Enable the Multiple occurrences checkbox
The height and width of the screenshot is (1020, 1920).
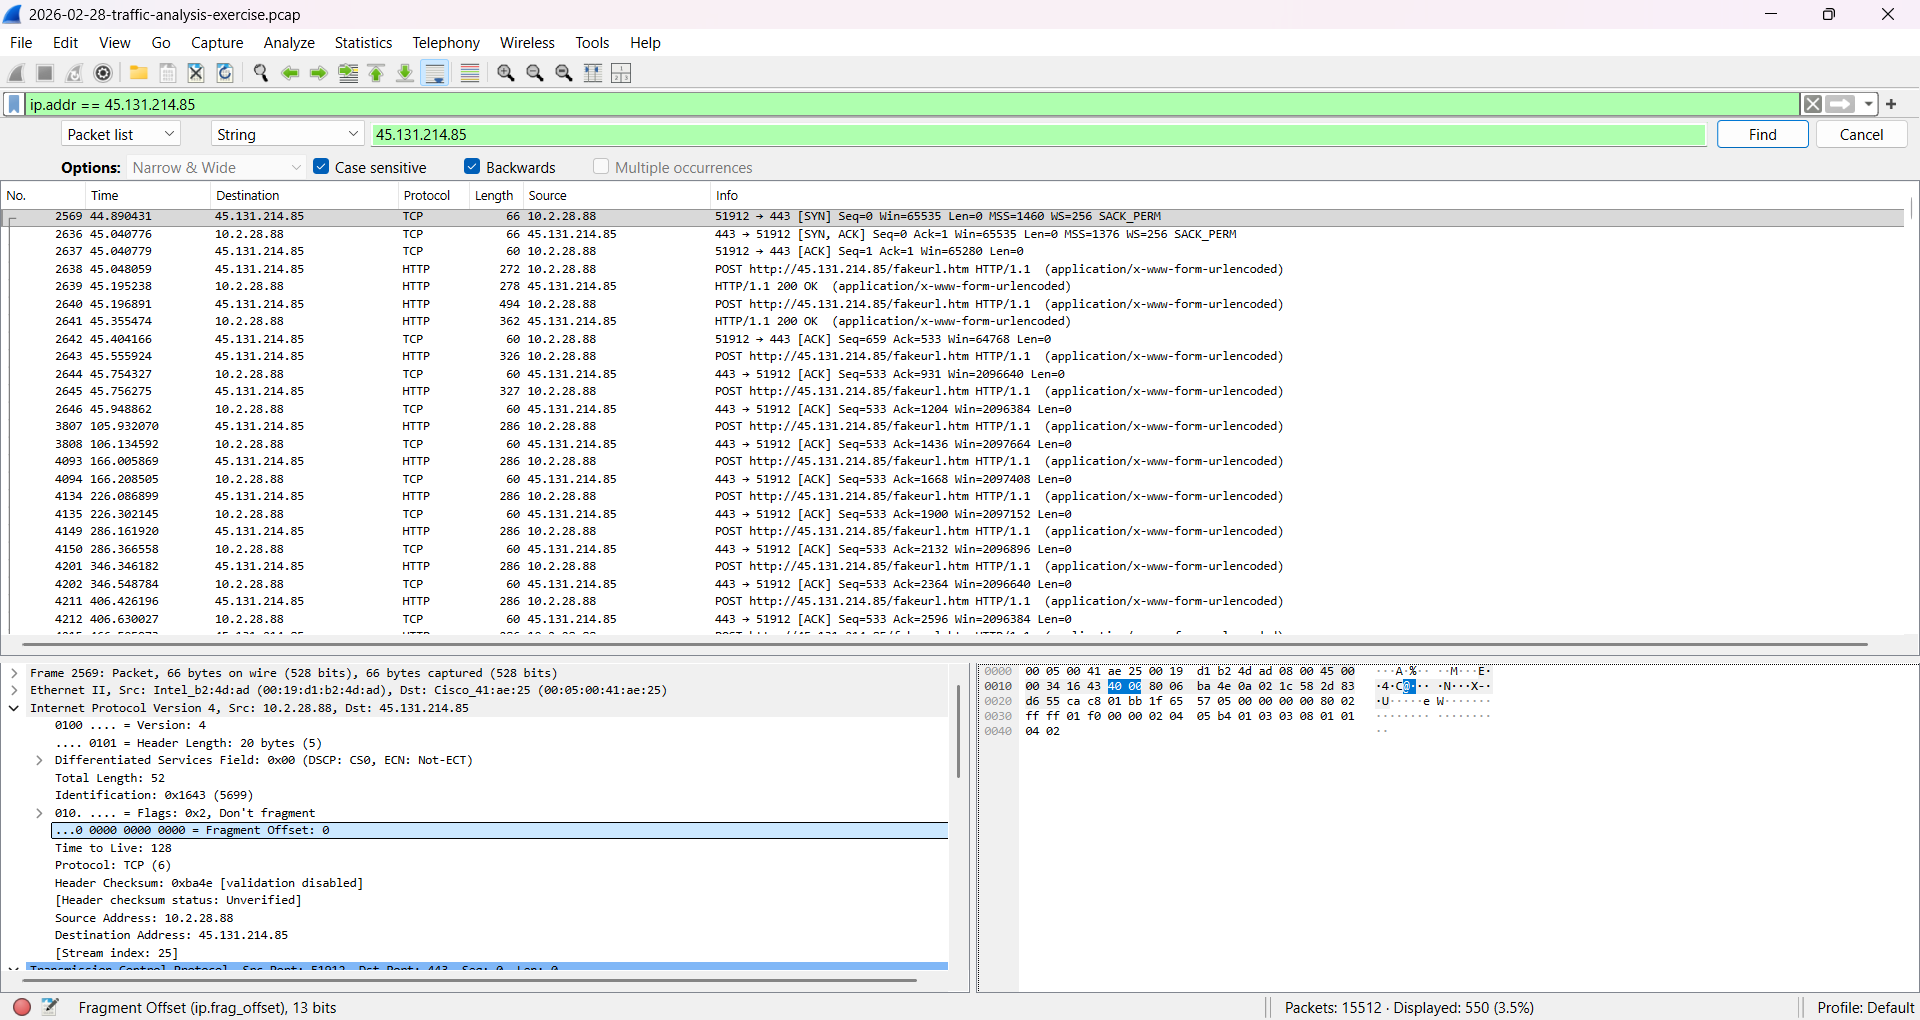tap(601, 167)
